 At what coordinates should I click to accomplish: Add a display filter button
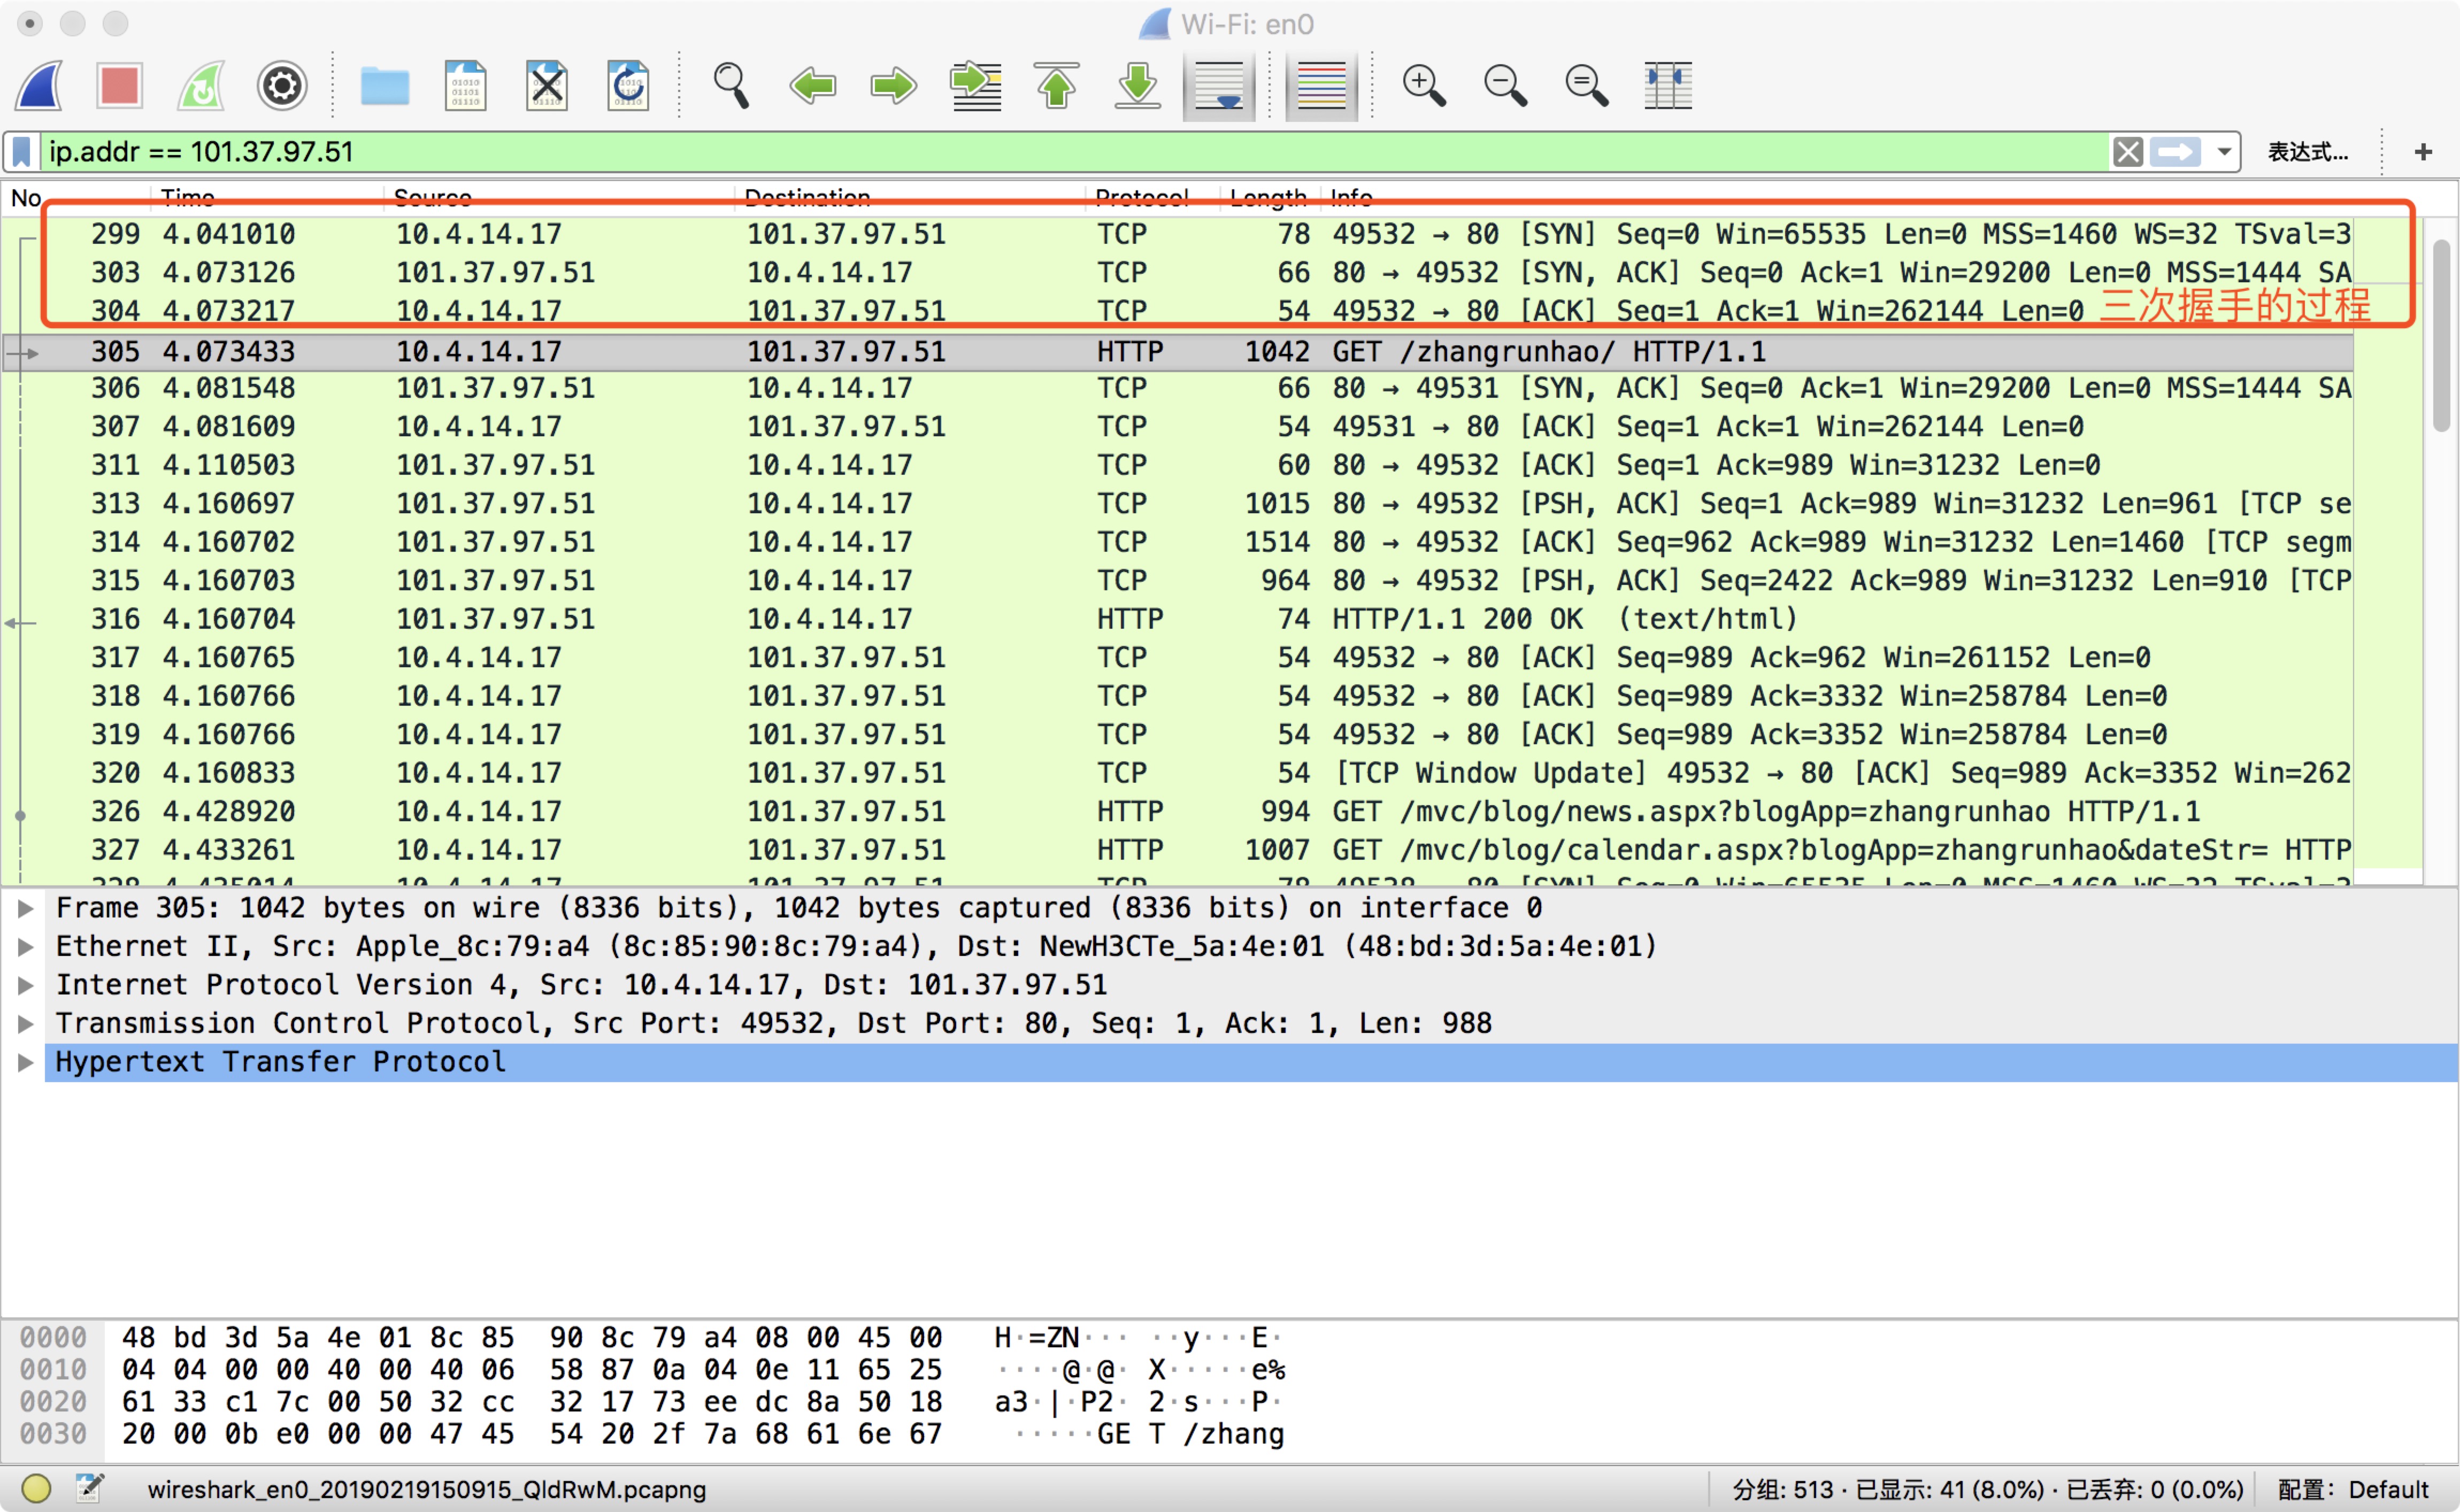[2423, 152]
